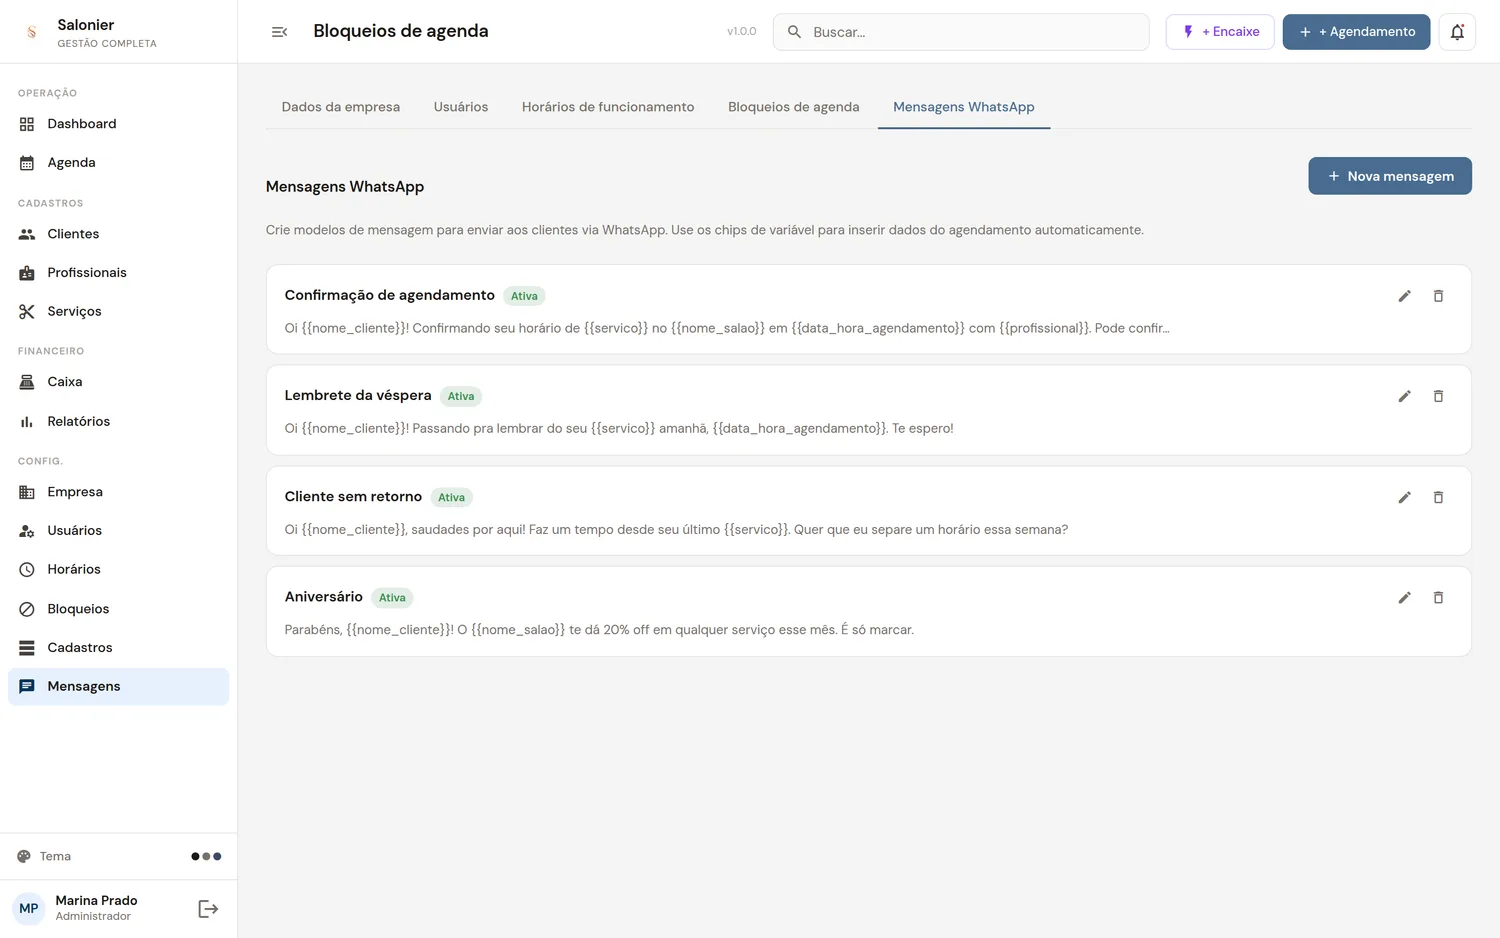Open Dashboard in sidebar
This screenshot has height=938, width=1500.
coord(118,124)
